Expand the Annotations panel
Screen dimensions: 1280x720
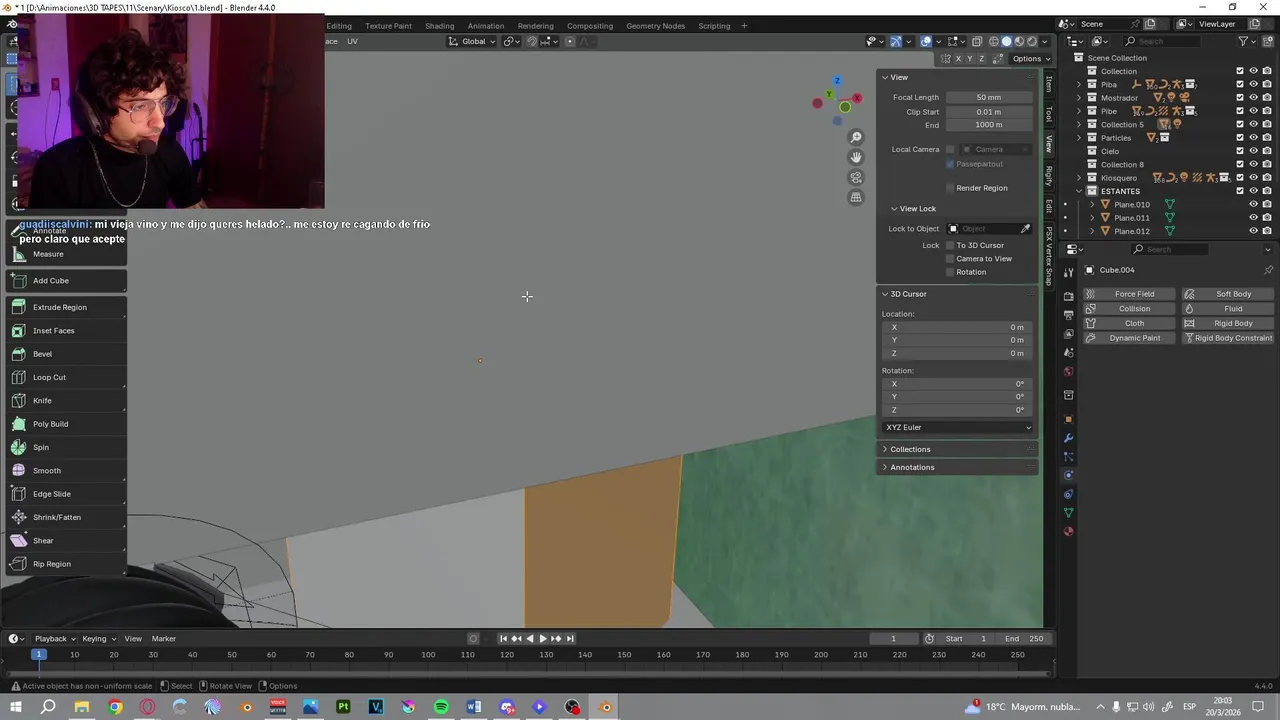912,468
